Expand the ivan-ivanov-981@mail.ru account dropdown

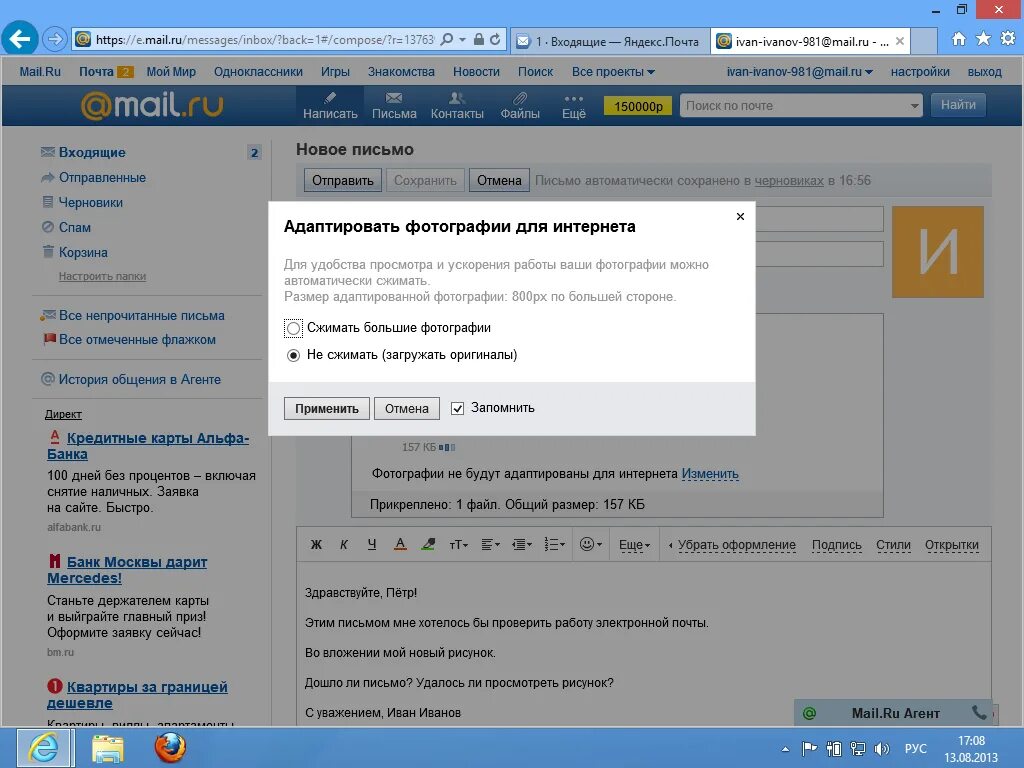point(799,72)
